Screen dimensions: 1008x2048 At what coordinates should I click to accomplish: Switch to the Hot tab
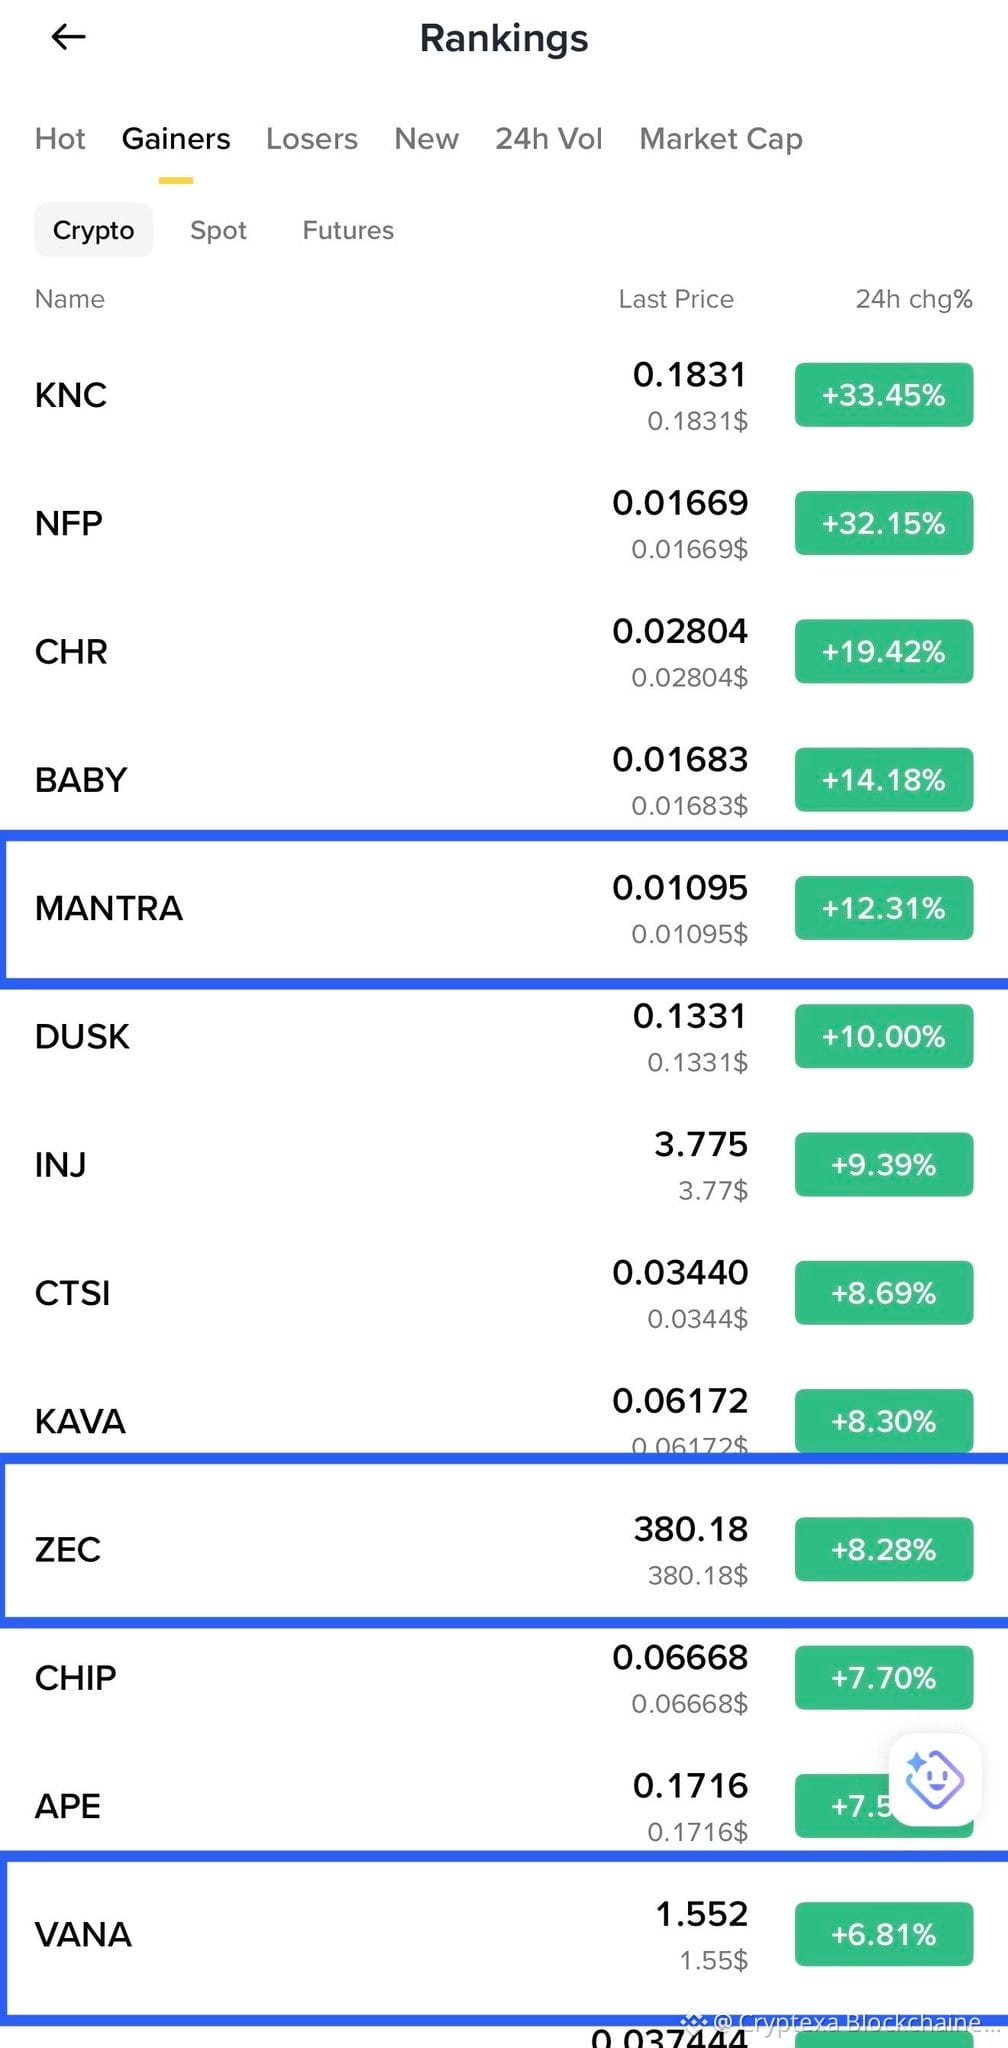(x=60, y=139)
